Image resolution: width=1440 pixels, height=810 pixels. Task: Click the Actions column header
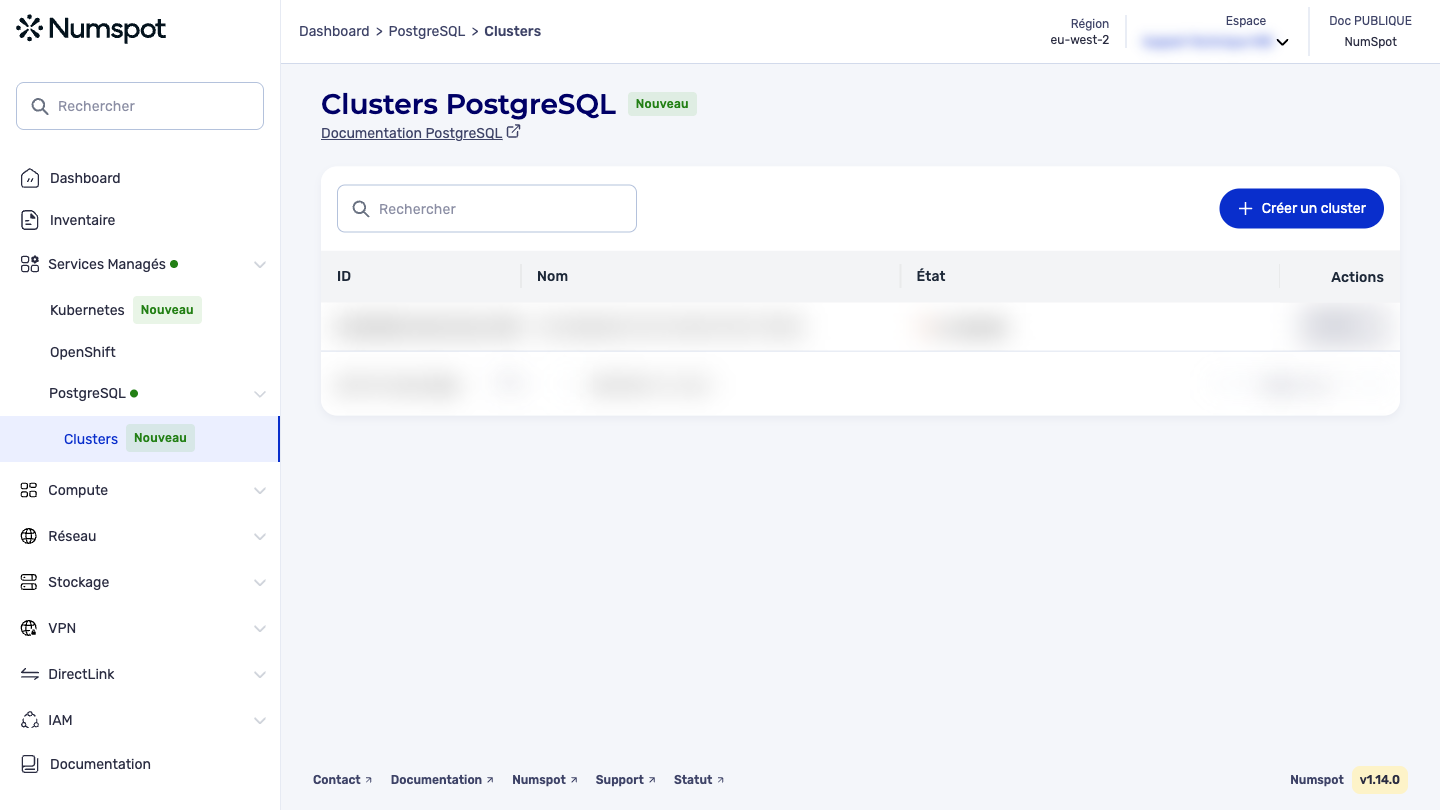pos(1357,277)
